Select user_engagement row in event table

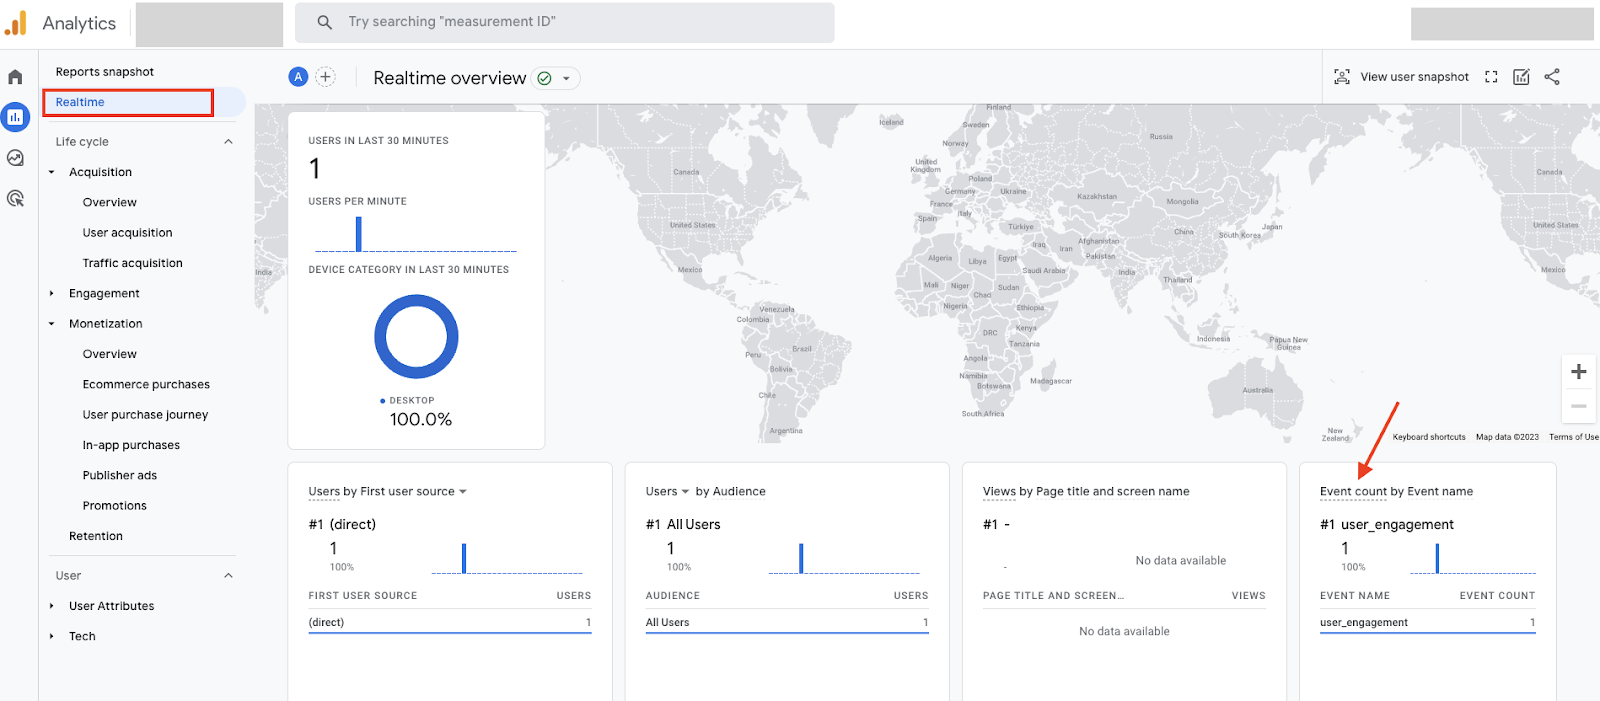point(1428,622)
